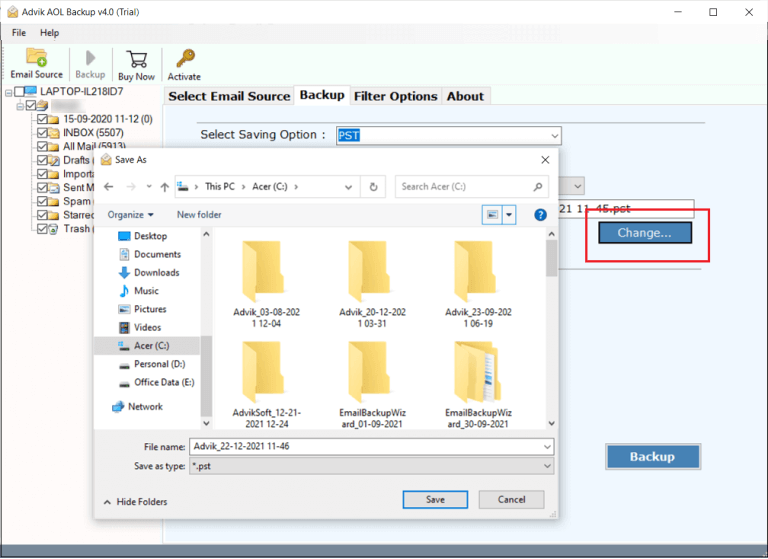Click the large blue Backup button

(653, 457)
